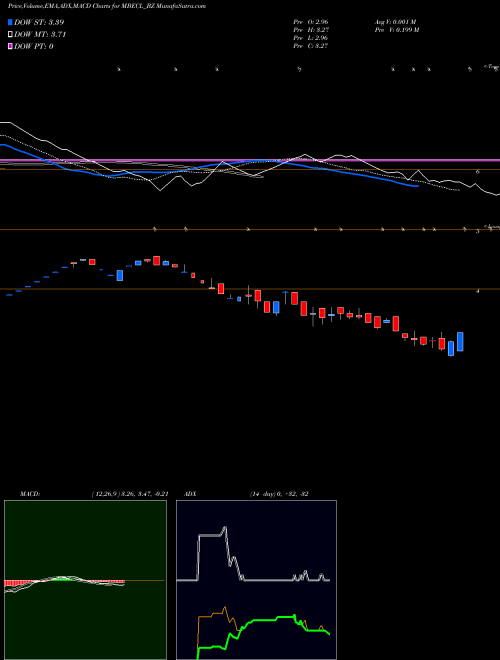The image size is (500, 660).
Task: Click the last tall blue candlestick
Action: [x=460, y=342]
